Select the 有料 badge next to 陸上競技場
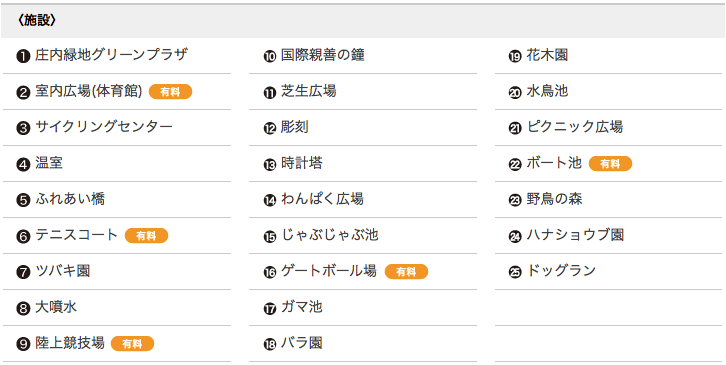 [132, 344]
